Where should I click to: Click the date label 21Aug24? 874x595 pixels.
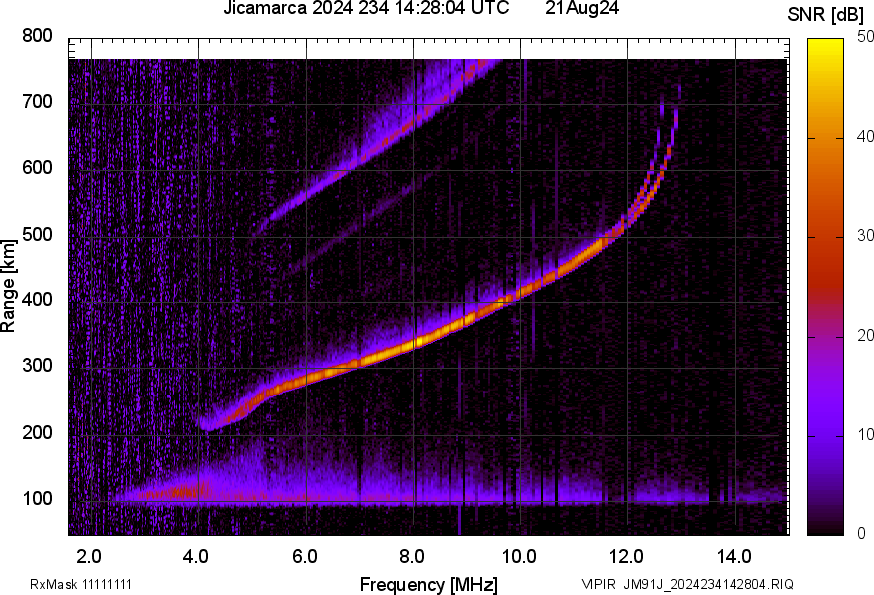tap(582, 8)
